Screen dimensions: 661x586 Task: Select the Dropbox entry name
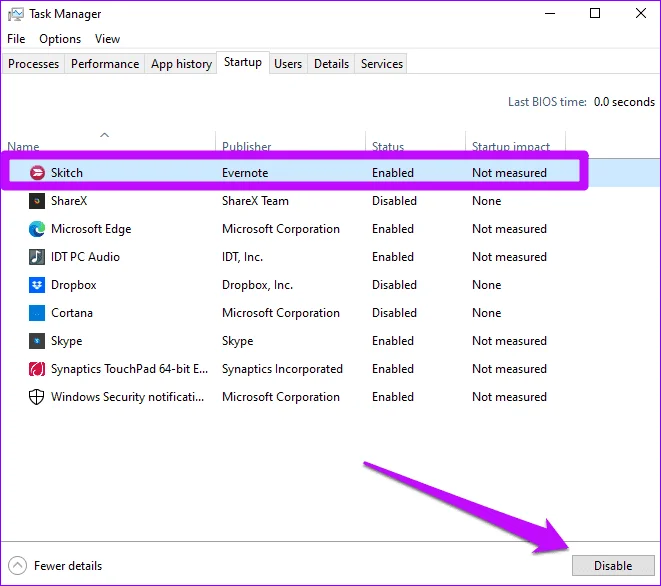click(74, 285)
